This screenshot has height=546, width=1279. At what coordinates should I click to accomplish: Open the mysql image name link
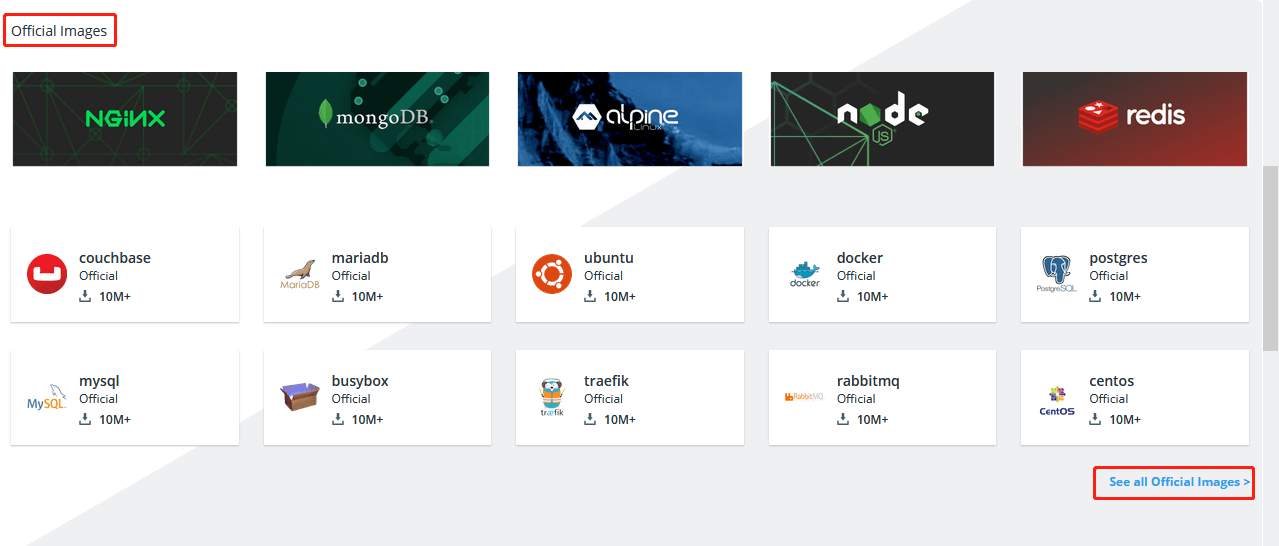[99, 381]
